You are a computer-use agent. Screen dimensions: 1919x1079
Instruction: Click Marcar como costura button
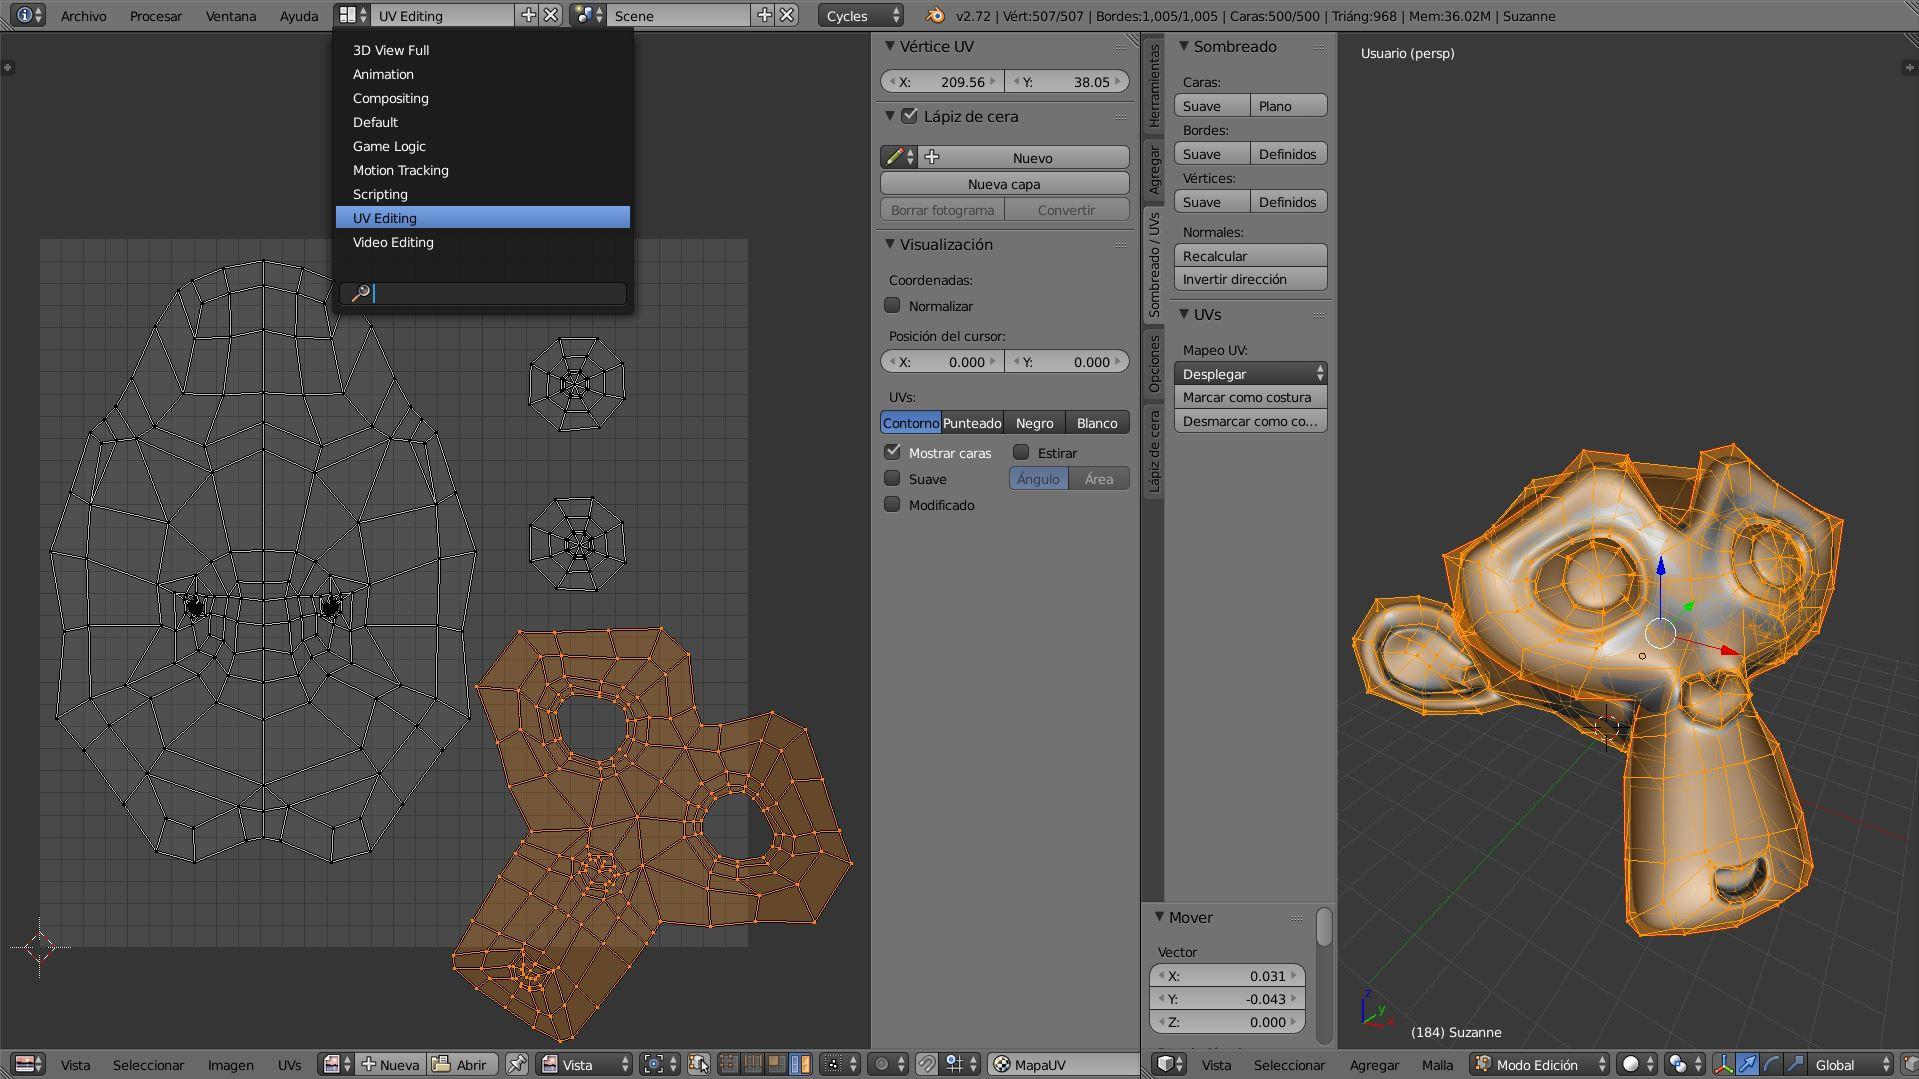click(x=1250, y=396)
